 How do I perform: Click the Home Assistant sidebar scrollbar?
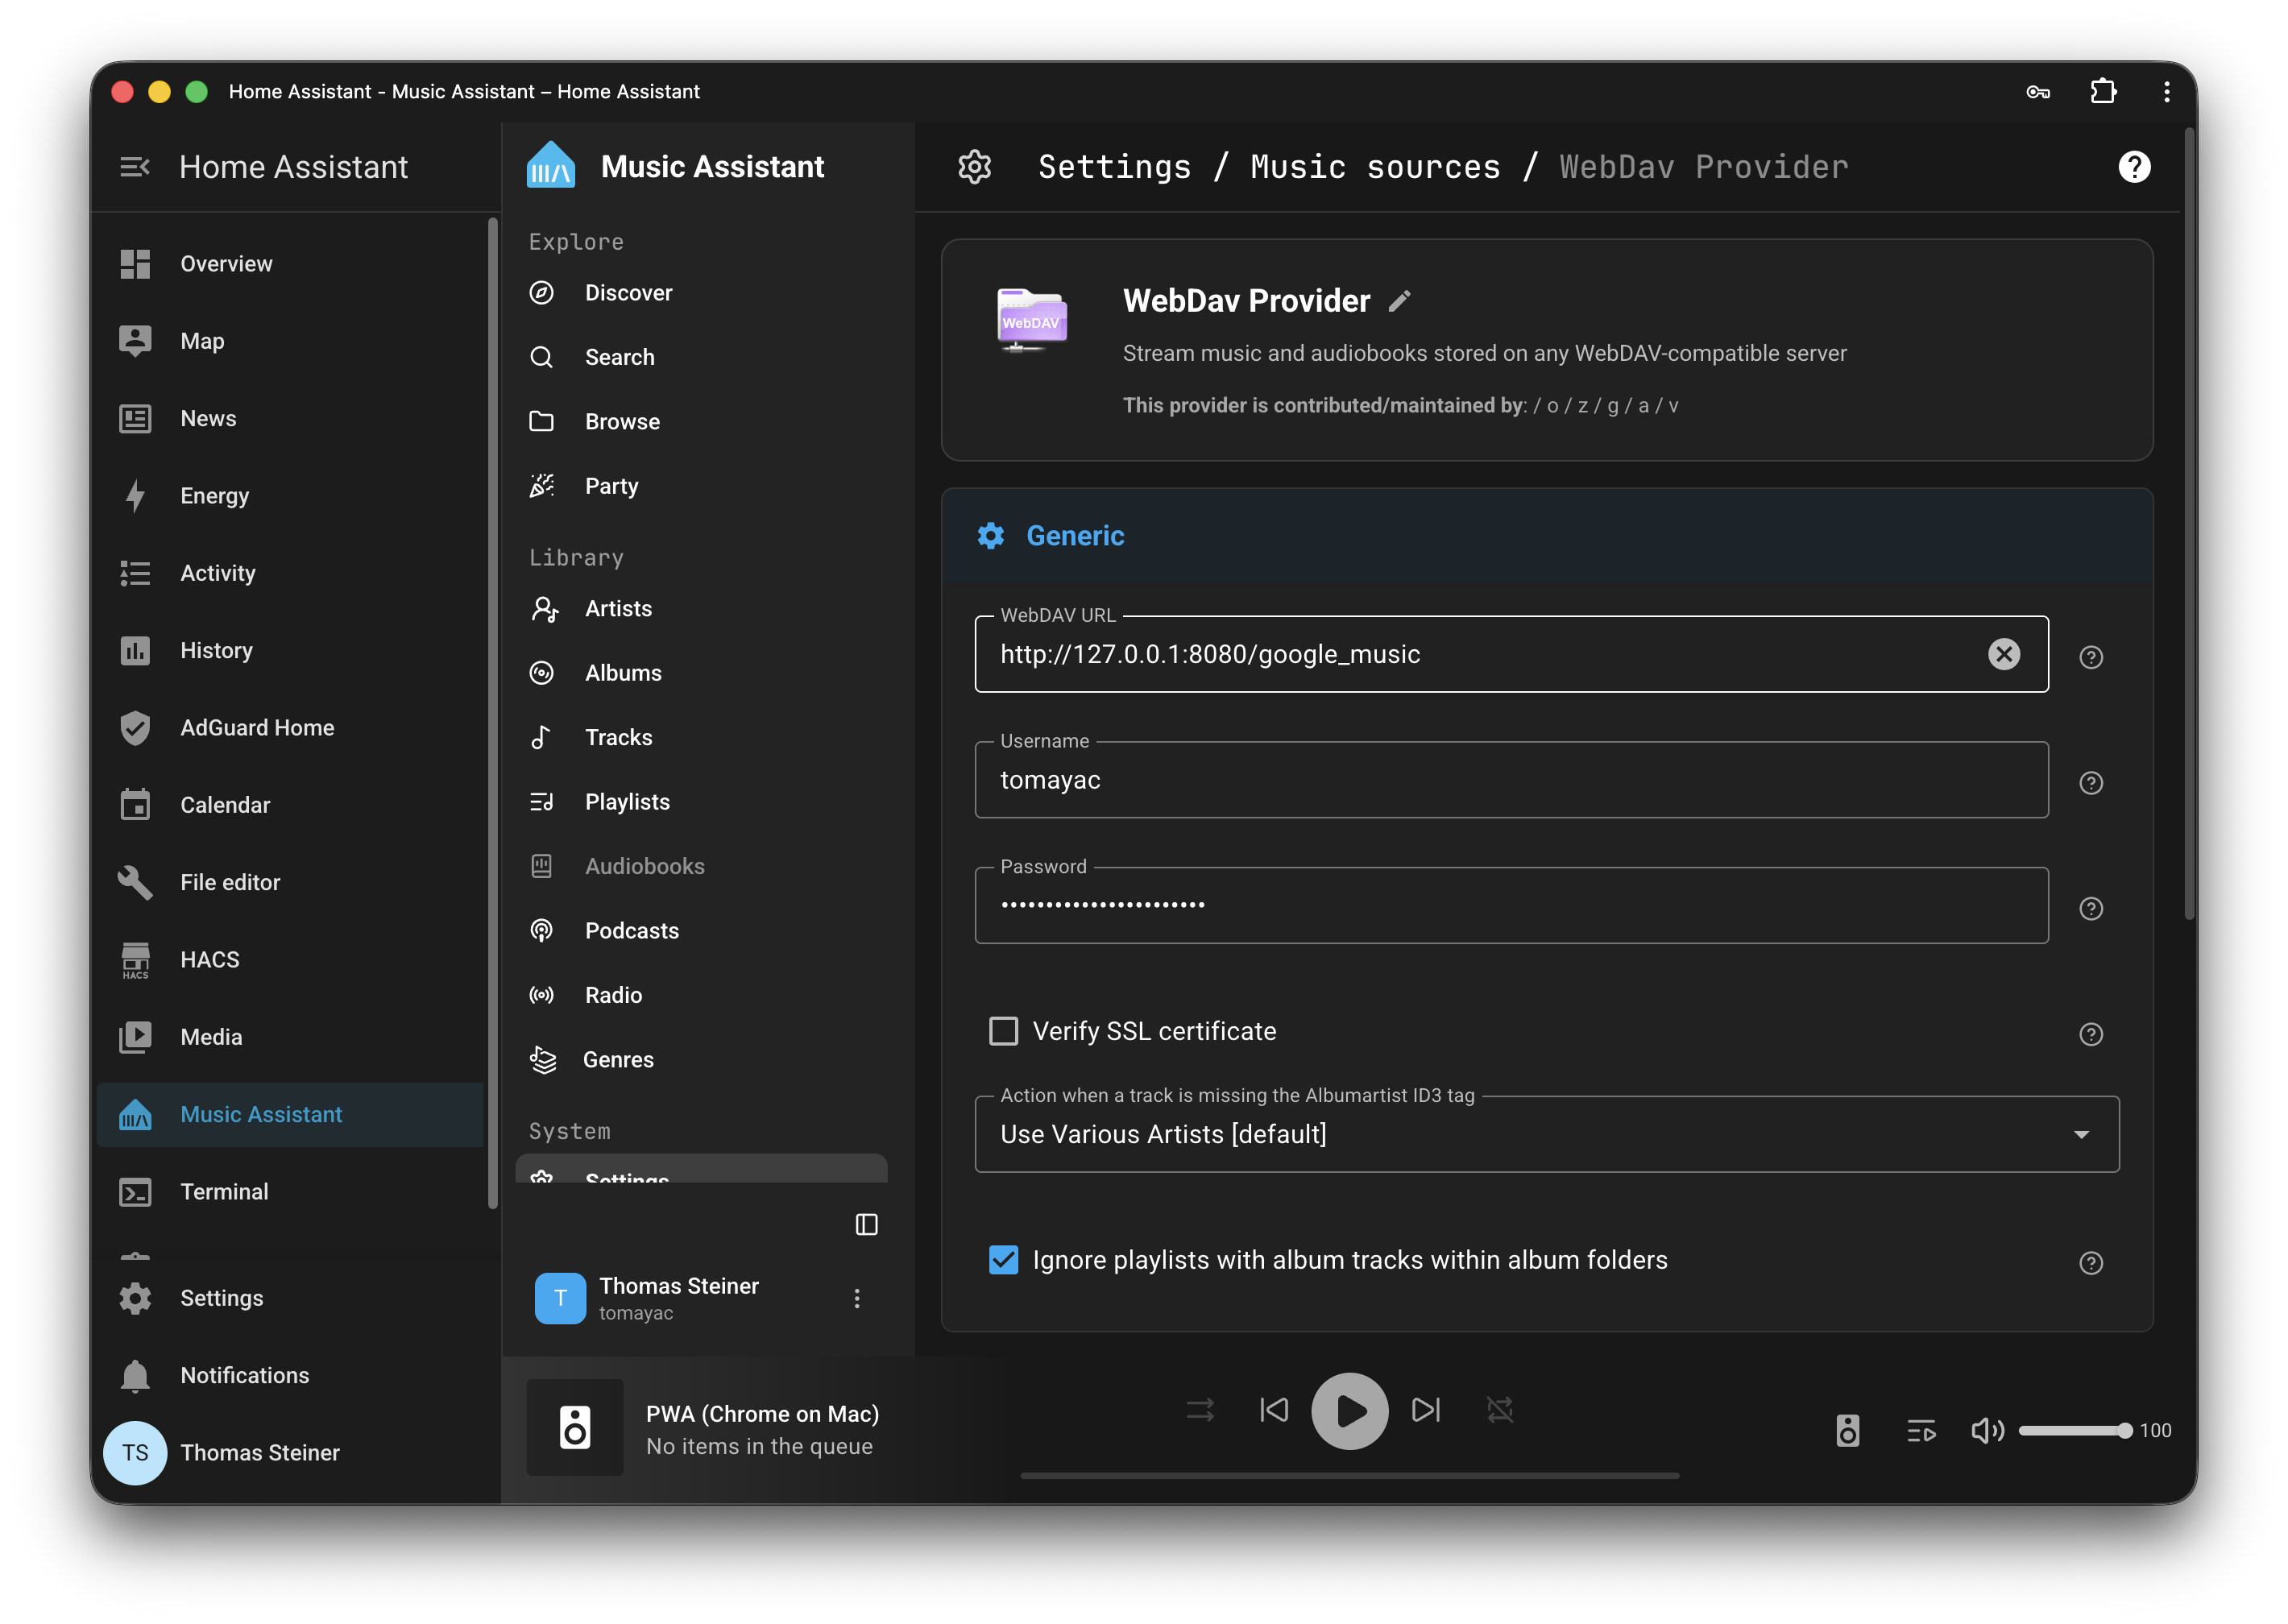pos(492,713)
